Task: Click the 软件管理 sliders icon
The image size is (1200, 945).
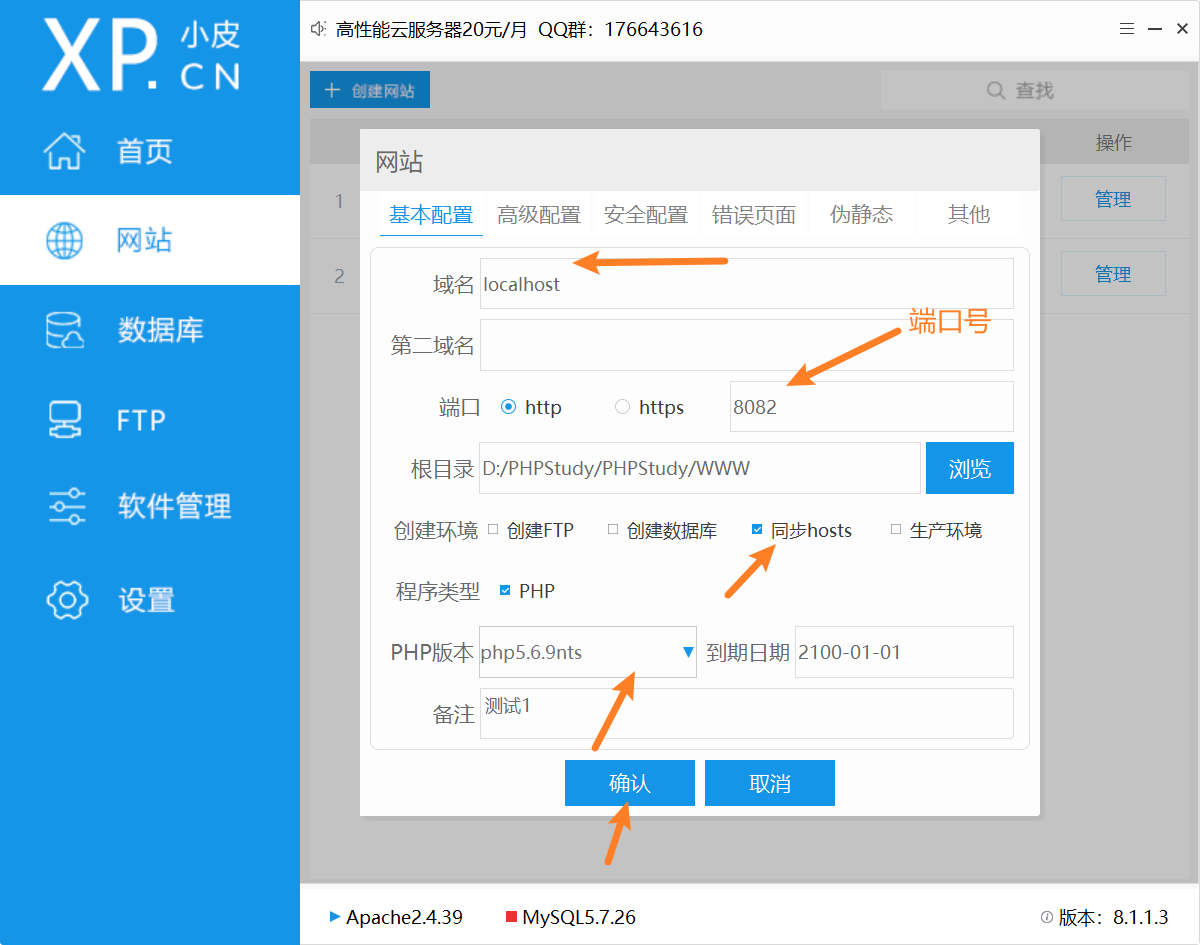Action: click(66, 507)
